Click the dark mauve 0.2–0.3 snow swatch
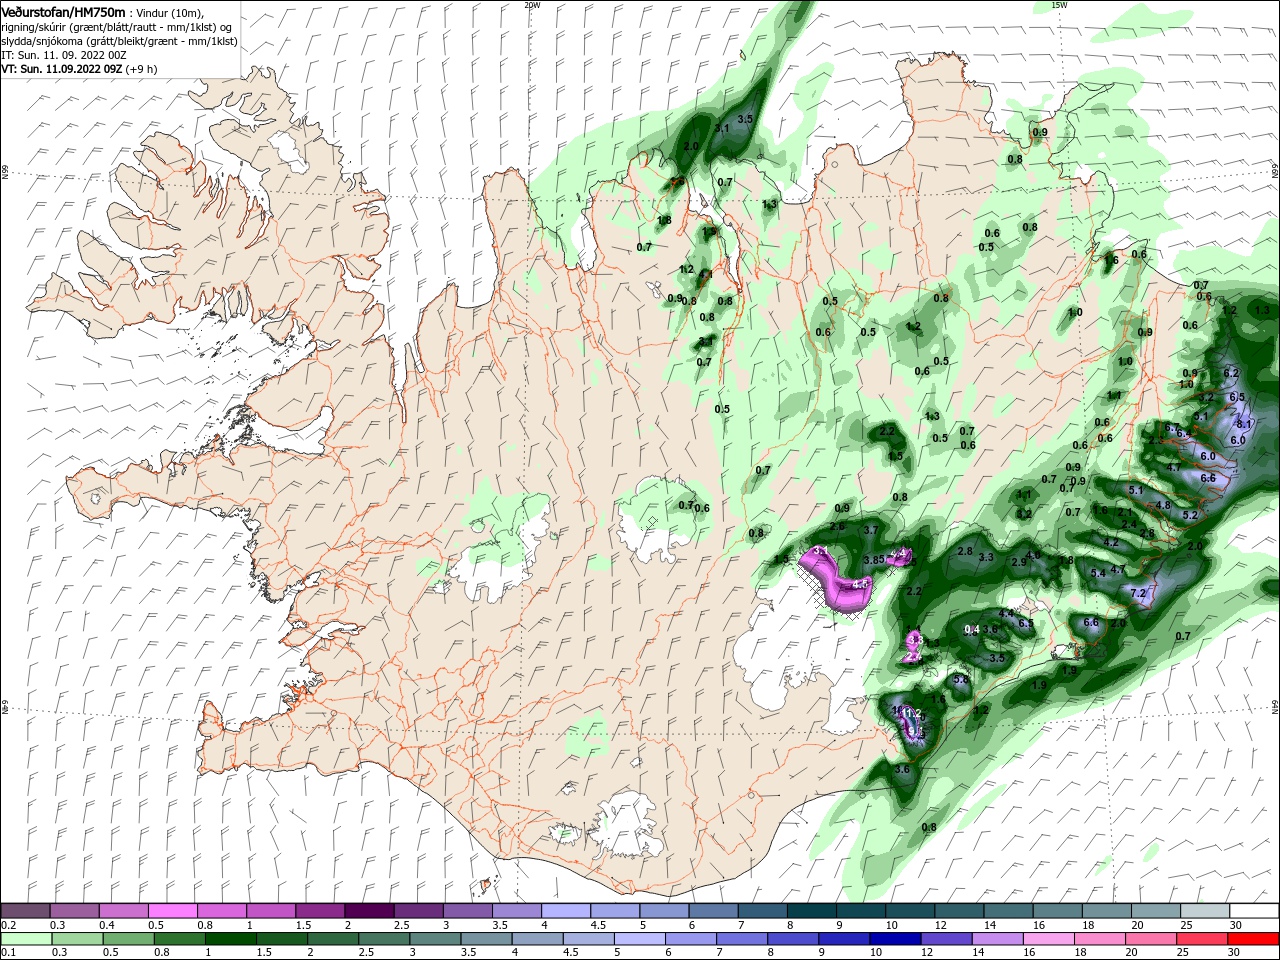This screenshot has height=960, width=1280. [x=25, y=911]
